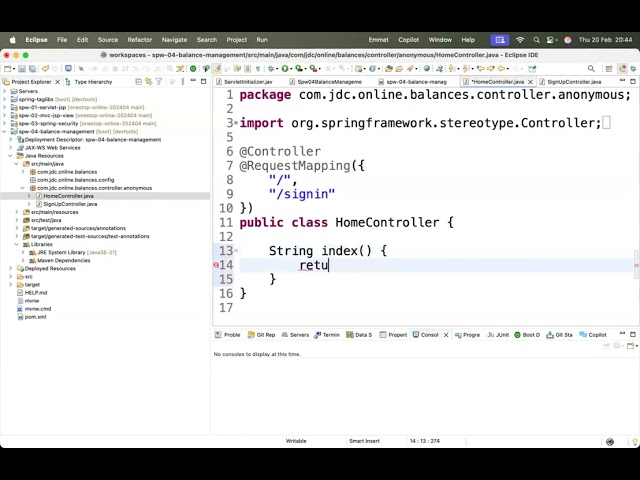Click the Last Edit Location arrow icon
Viewport: 640px width, 480px height.
(x=481, y=69)
